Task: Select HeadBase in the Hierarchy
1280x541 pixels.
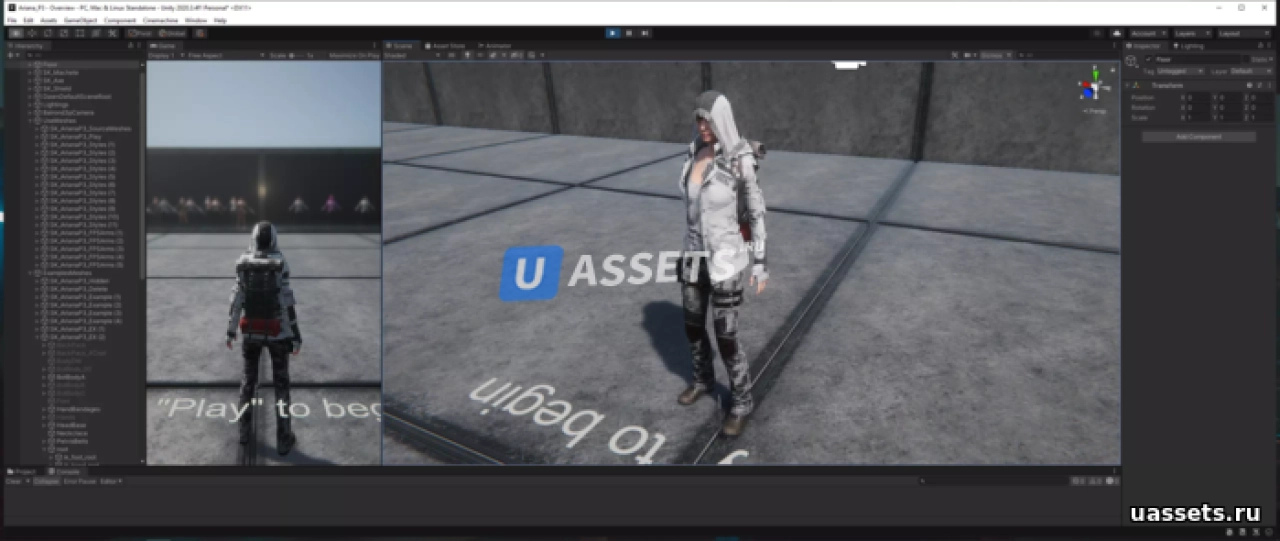Action: [70, 425]
